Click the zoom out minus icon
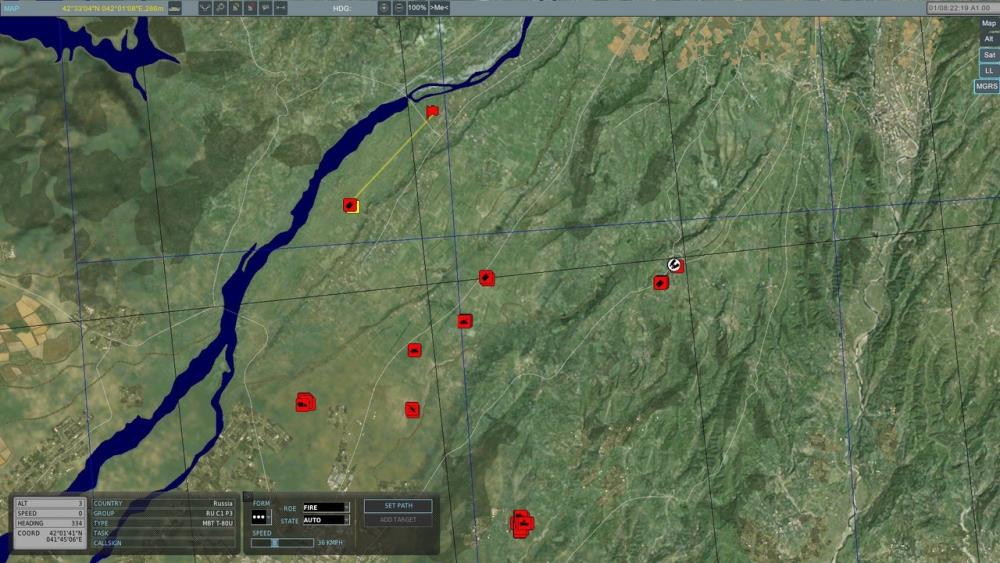Viewport: 1000px width, 563px height. [x=399, y=7]
